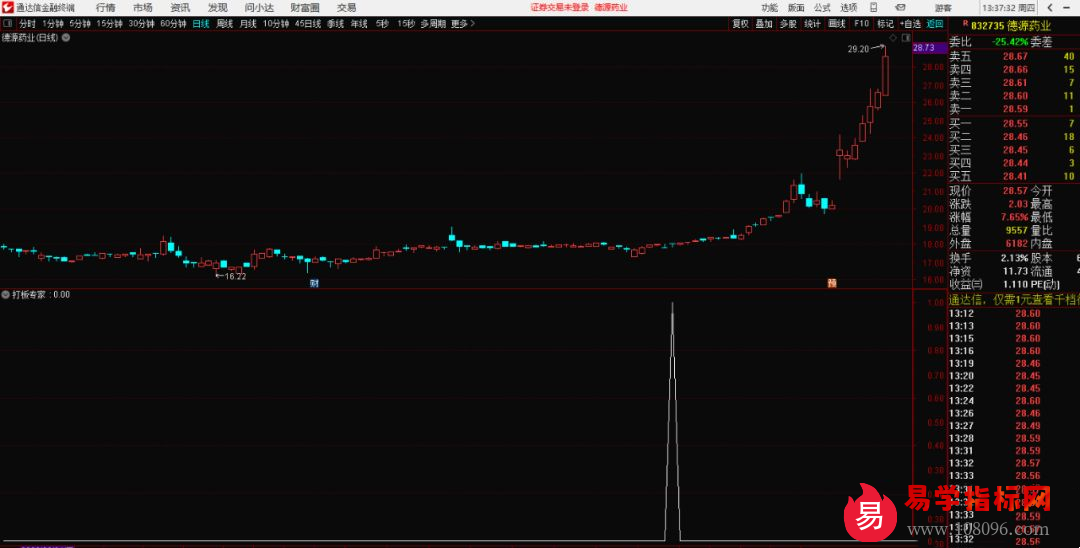Click the orange 预 marker below the candles
Image resolution: width=1080 pixels, height=548 pixels.
click(x=832, y=282)
